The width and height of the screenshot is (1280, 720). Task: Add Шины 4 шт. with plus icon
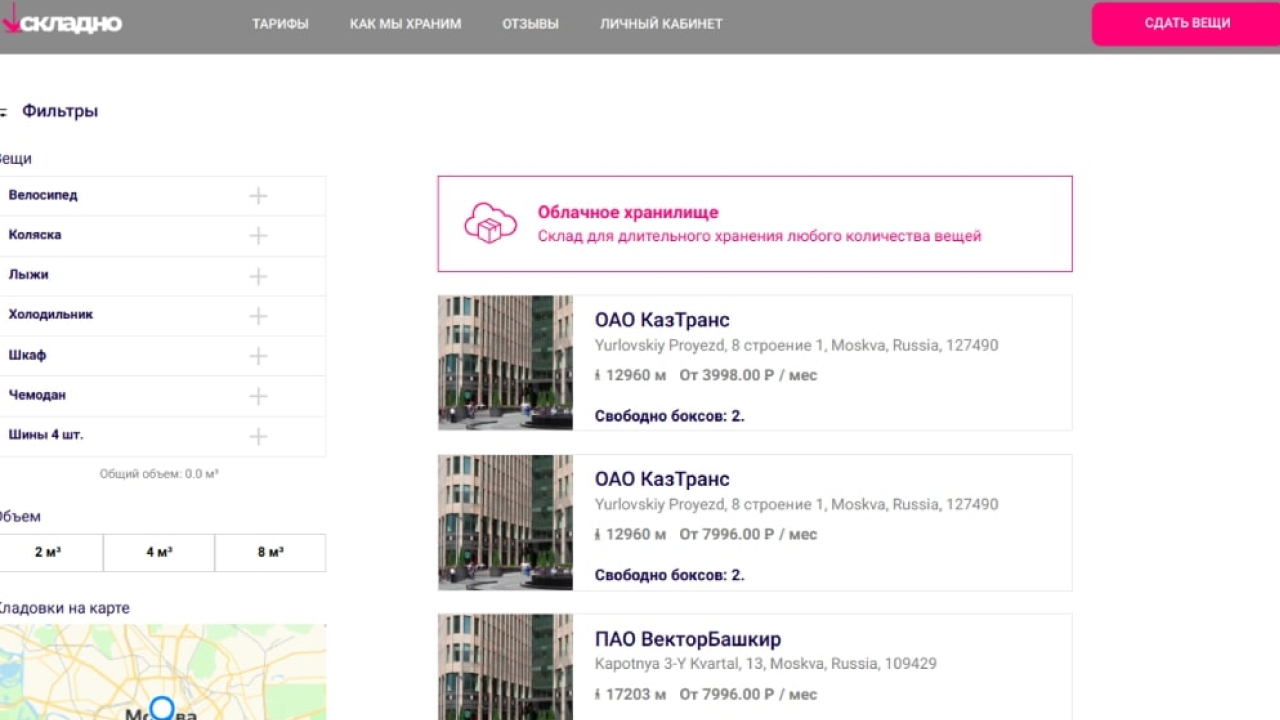point(258,436)
